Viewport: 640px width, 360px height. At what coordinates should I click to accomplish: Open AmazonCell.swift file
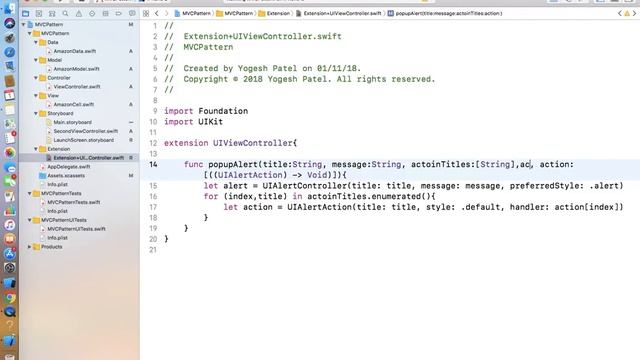[x=73, y=104]
